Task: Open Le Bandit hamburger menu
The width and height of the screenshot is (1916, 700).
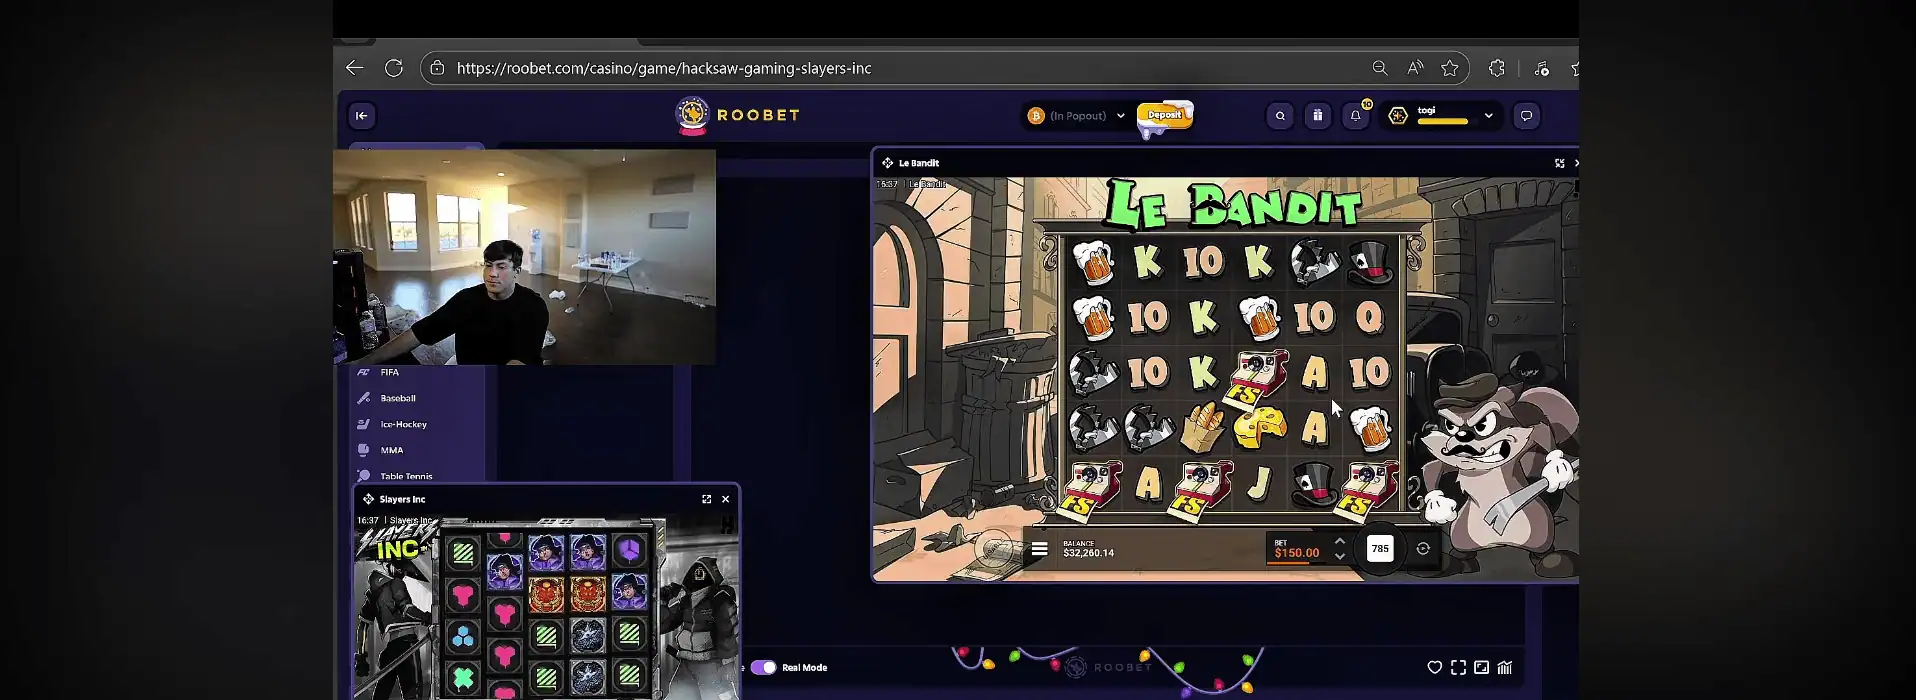Action: 1040,548
